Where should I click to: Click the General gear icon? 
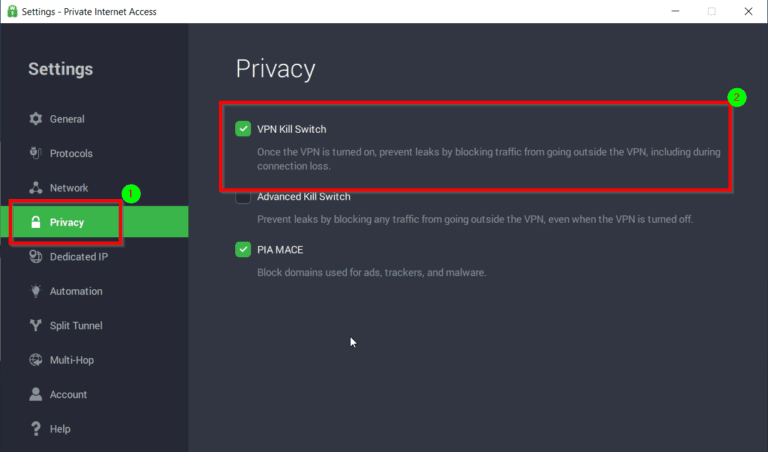[35, 119]
